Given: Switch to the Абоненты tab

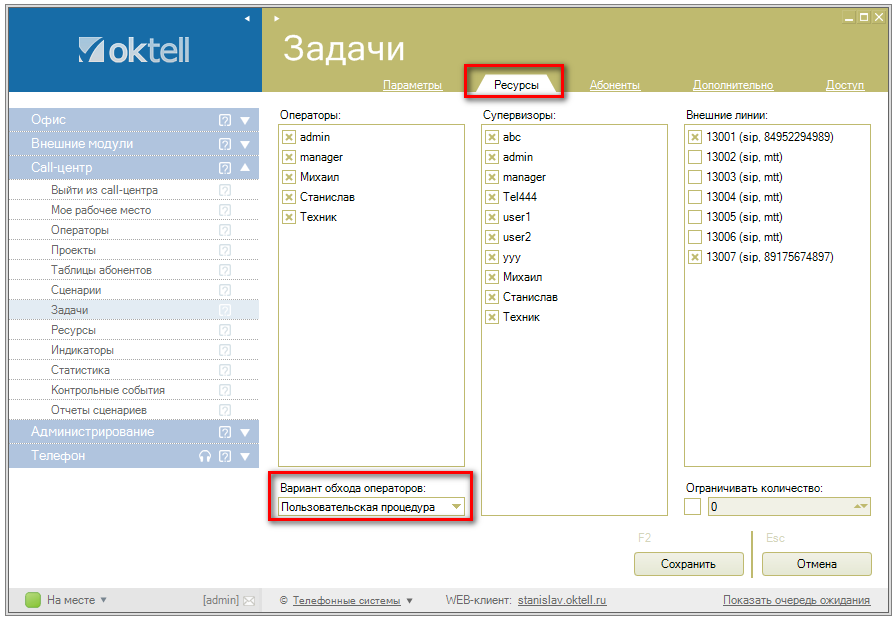Looking at the screenshot, I should (614, 85).
